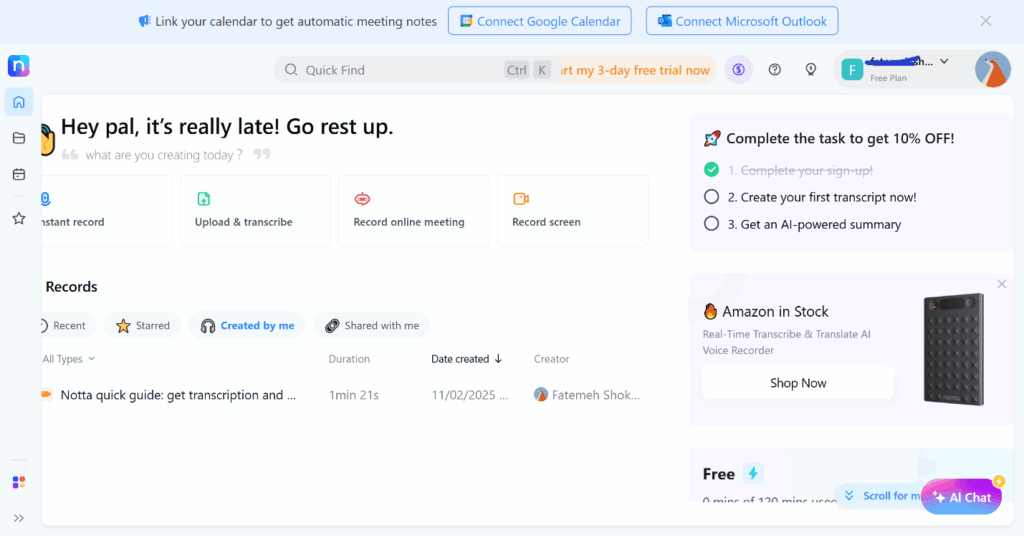Click the Connect Google Calendar button
Viewport: 1024px width, 536px height.
coord(539,21)
